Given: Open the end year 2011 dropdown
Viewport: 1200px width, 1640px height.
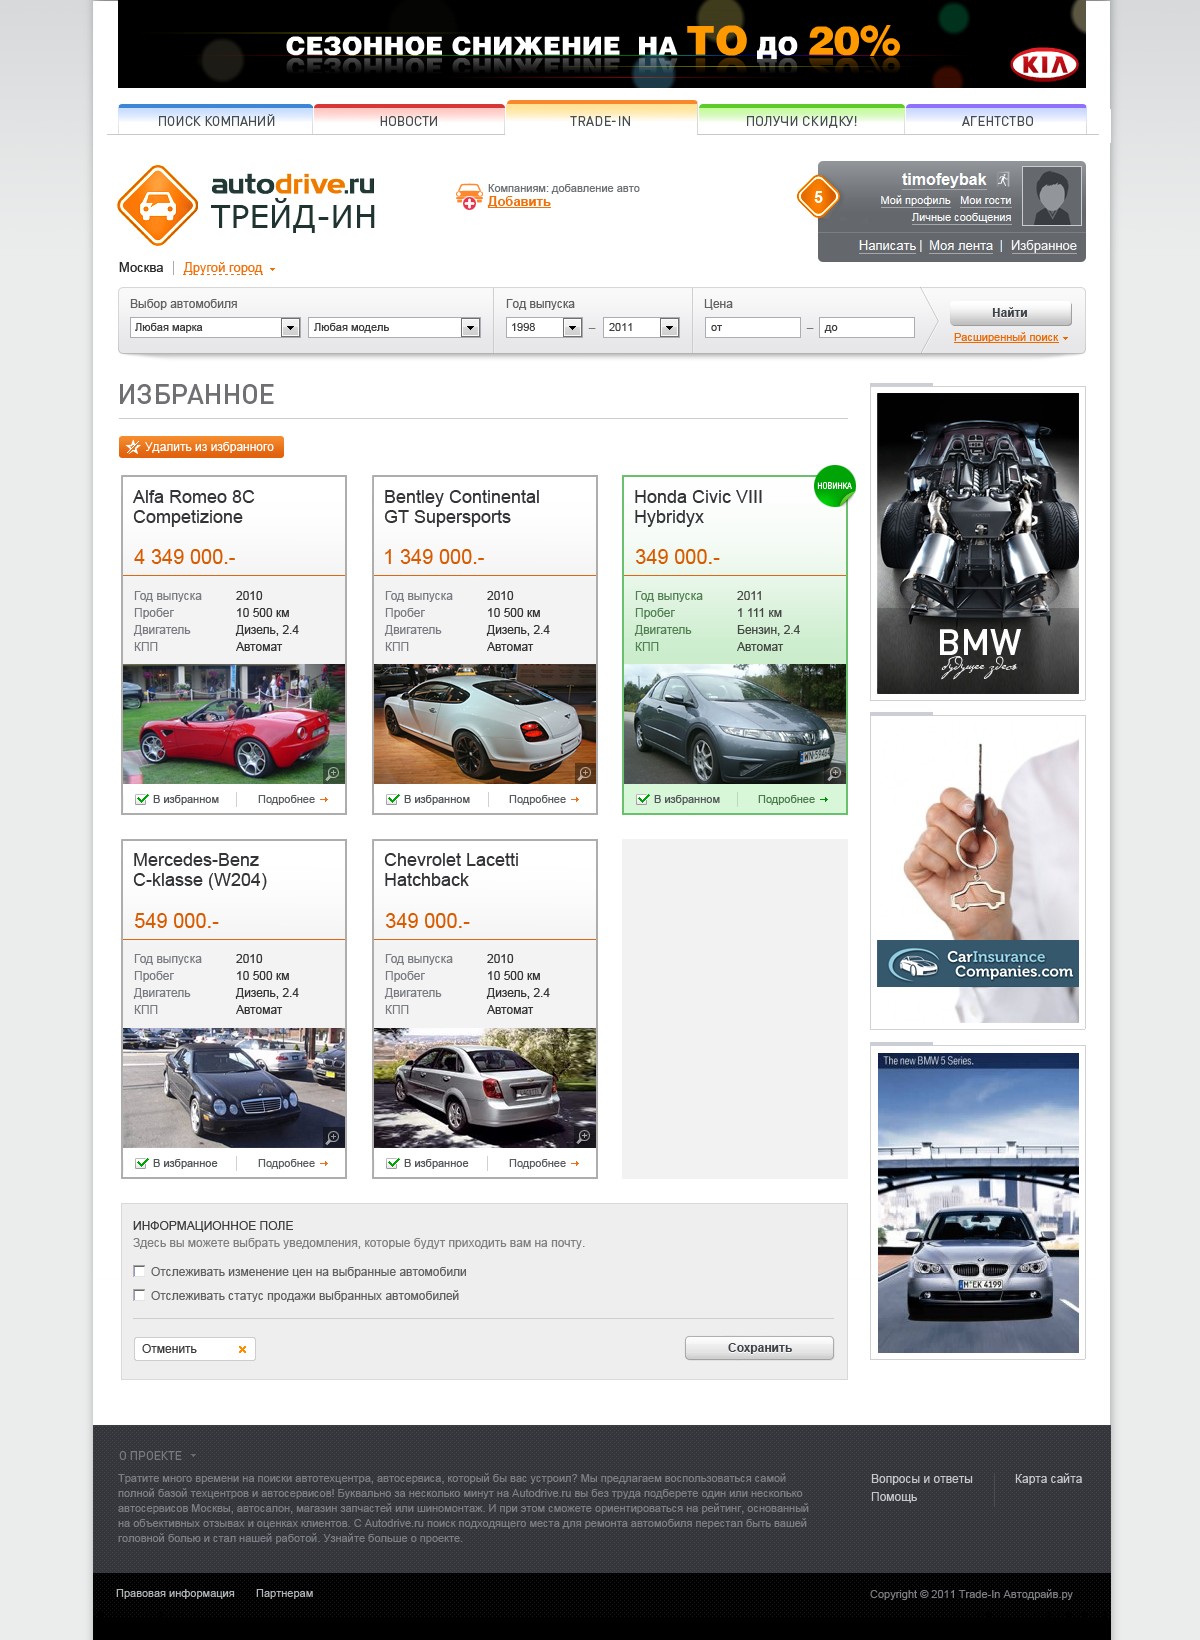Looking at the screenshot, I should pos(641,327).
